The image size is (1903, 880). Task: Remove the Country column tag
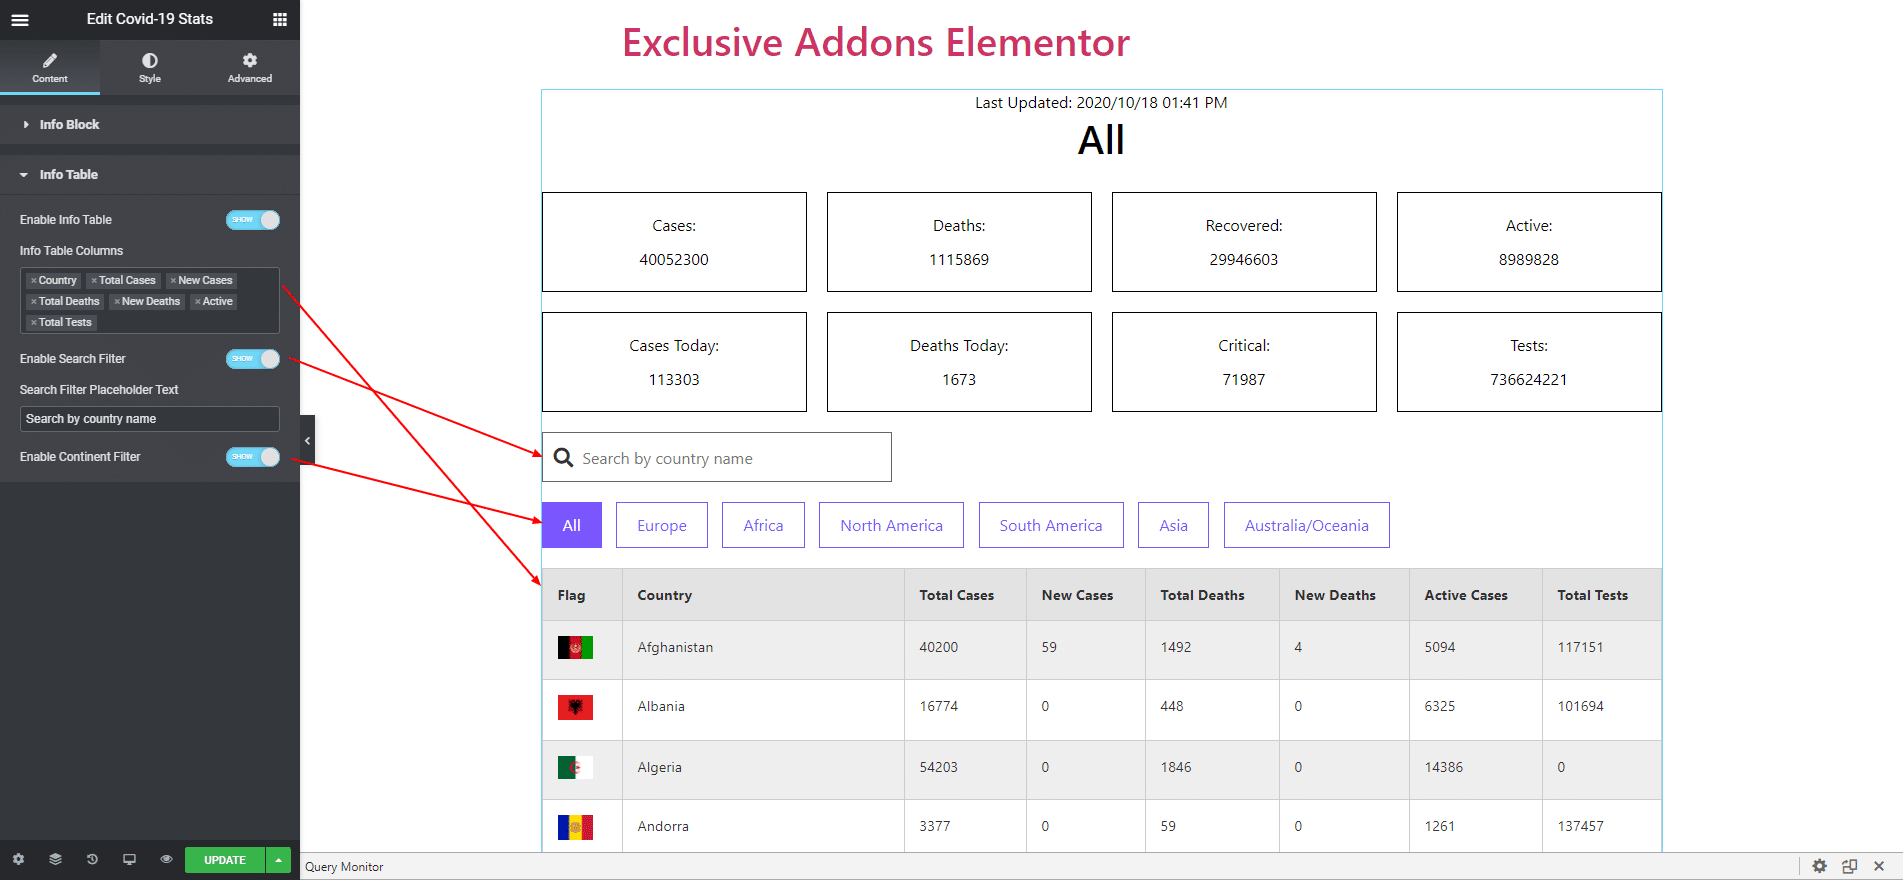[x=33, y=281]
